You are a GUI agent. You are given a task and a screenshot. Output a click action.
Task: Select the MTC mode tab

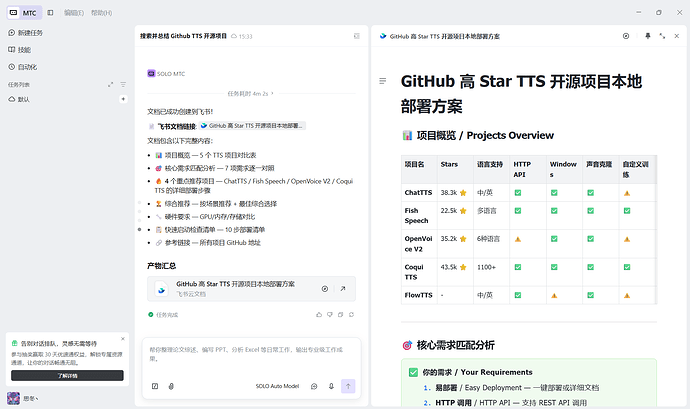pos(24,13)
